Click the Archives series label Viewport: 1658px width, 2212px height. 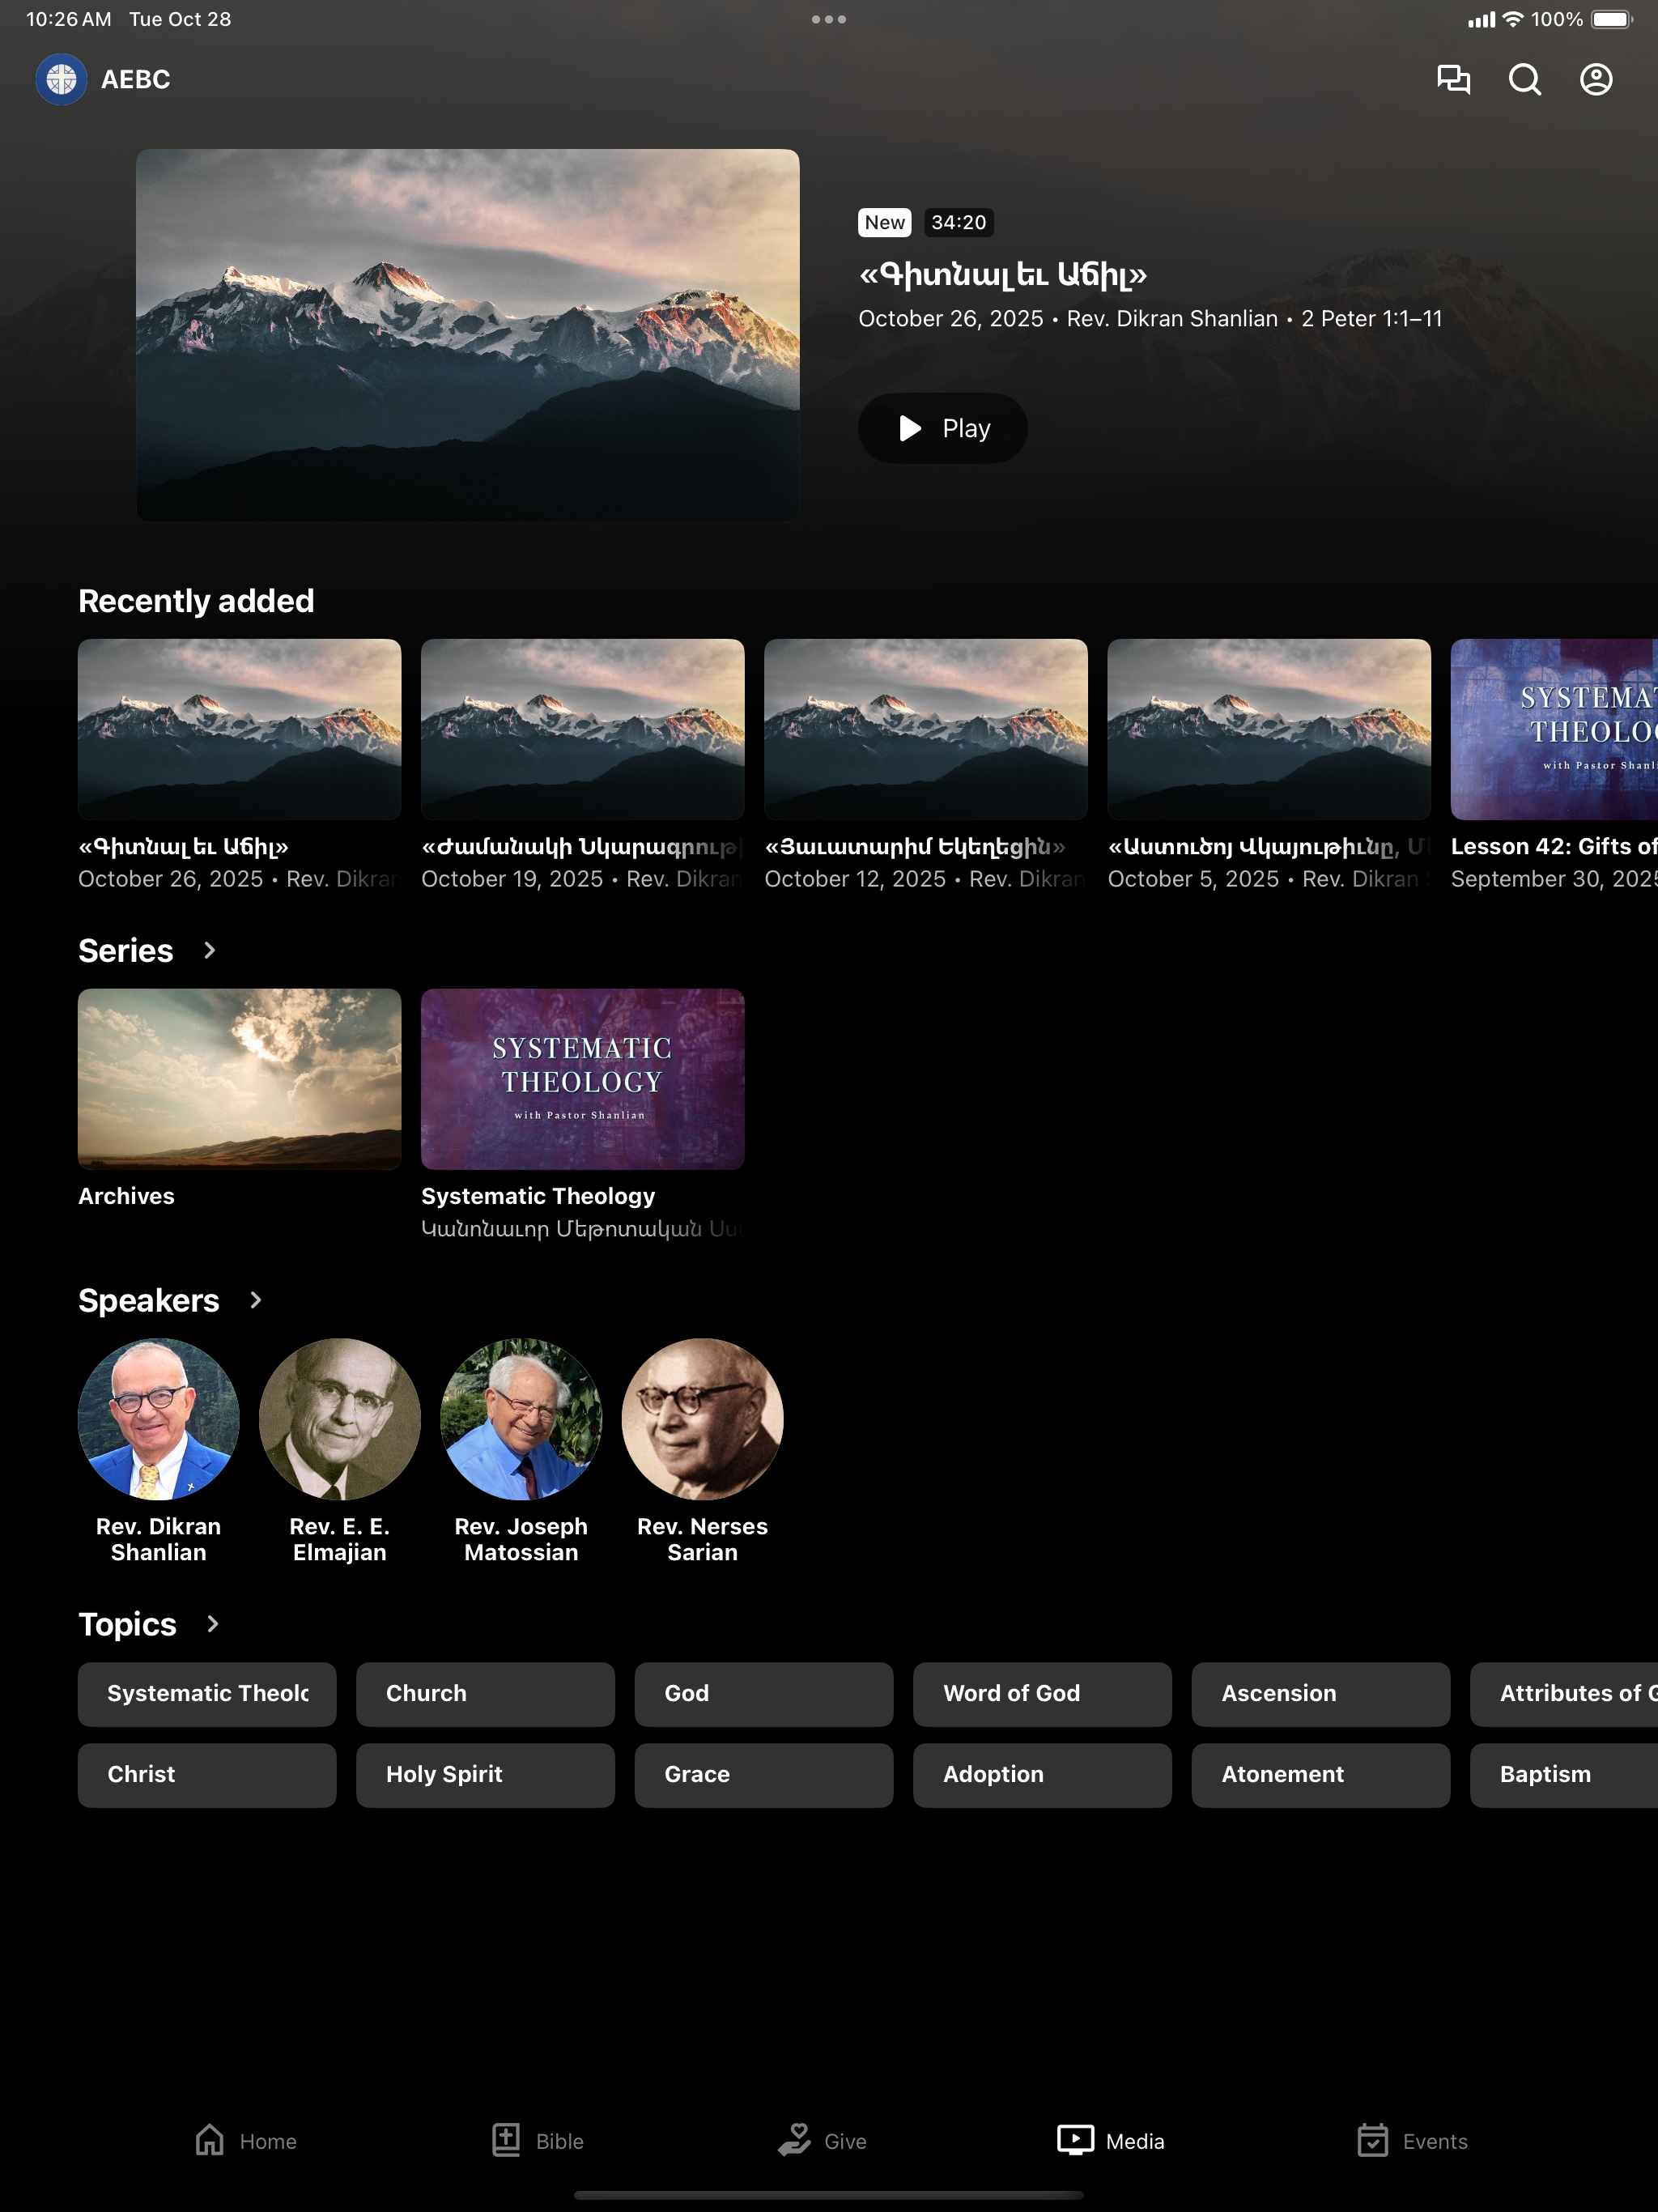point(126,1196)
